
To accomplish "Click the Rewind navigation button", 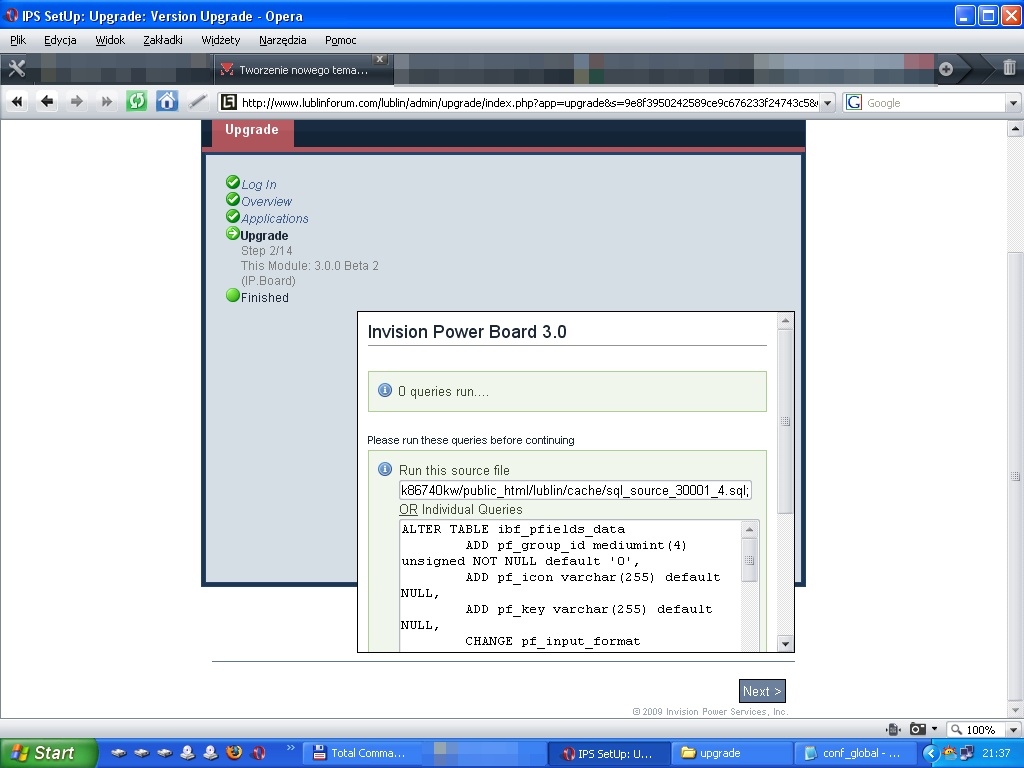I will pyautogui.click(x=17, y=102).
